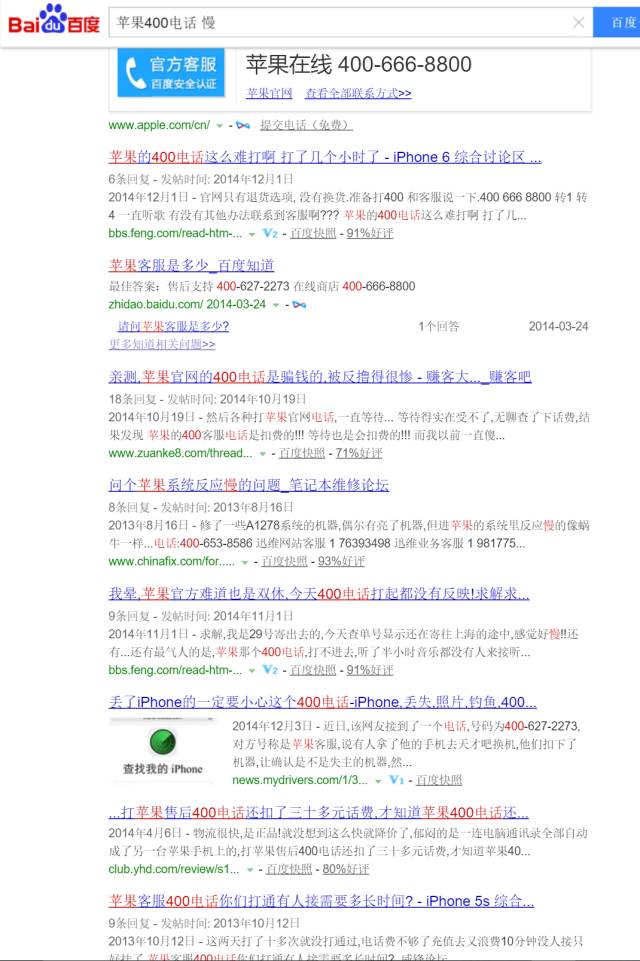The height and width of the screenshot is (961, 640).
Task: Open result 打苹果售后400电话还扣了三十多元话费
Action: point(319,812)
